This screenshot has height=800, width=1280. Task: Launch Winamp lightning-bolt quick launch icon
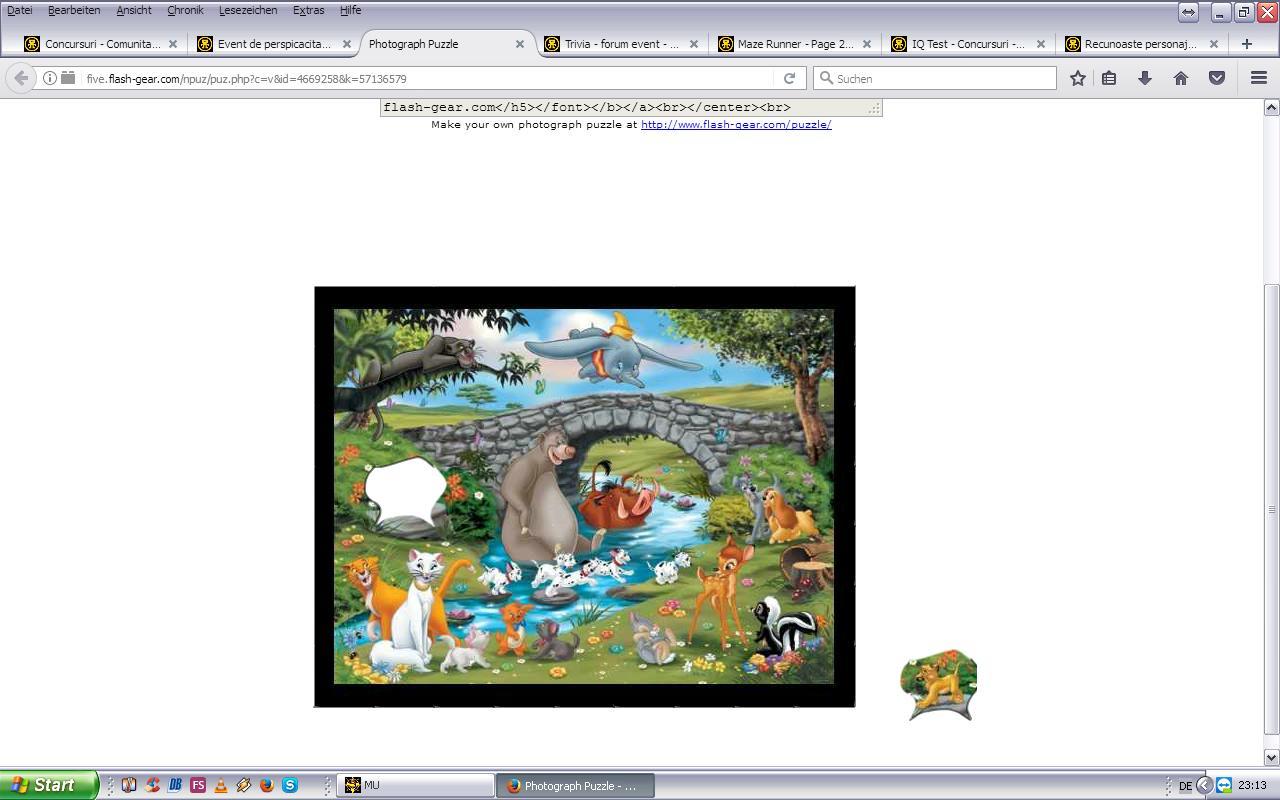[244, 786]
